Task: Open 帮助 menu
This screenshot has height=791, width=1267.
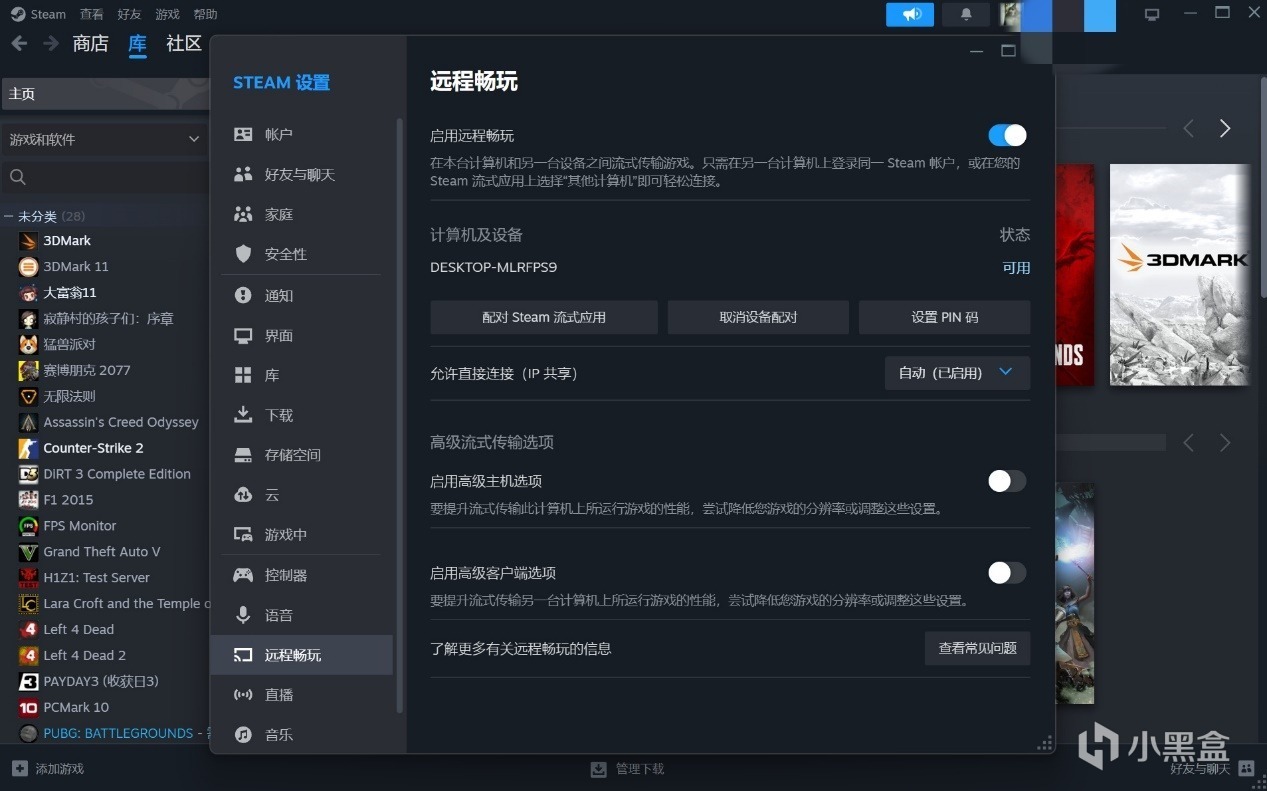Action: click(x=205, y=14)
